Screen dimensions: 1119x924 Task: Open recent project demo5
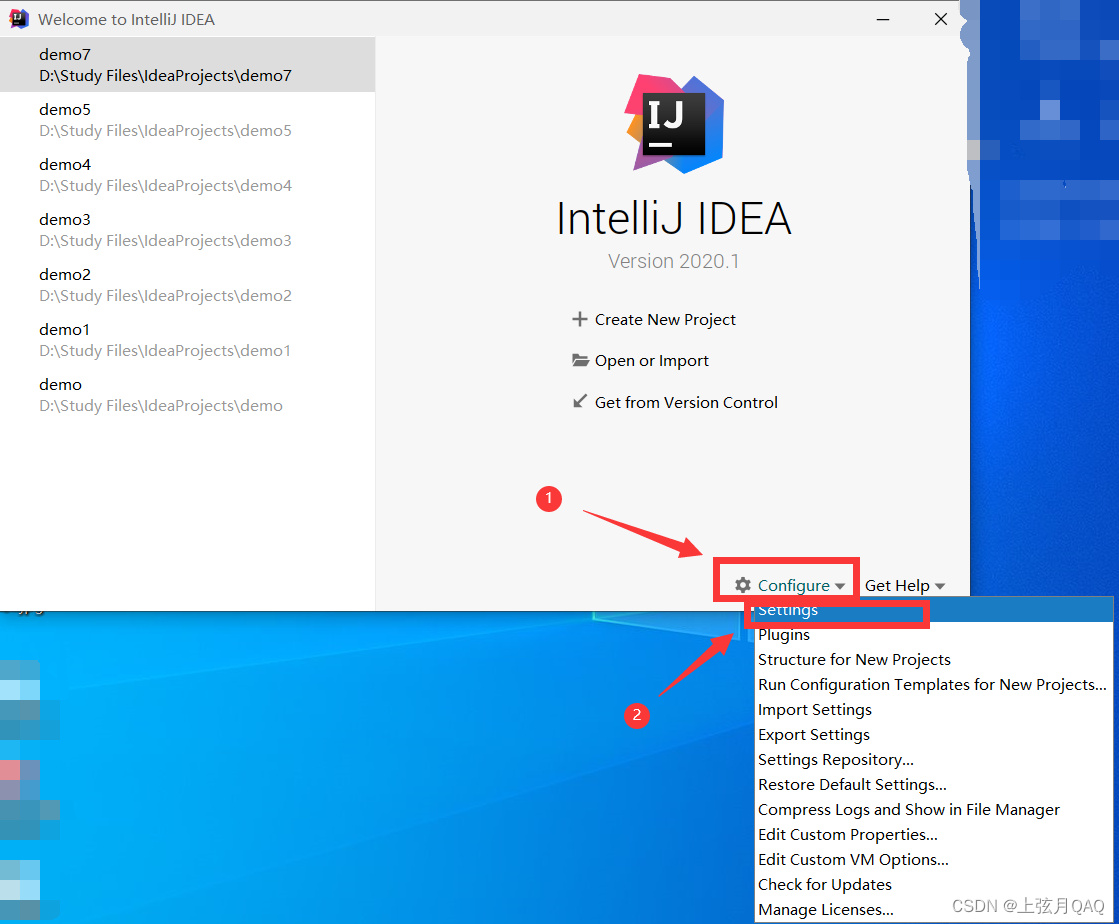click(x=187, y=119)
